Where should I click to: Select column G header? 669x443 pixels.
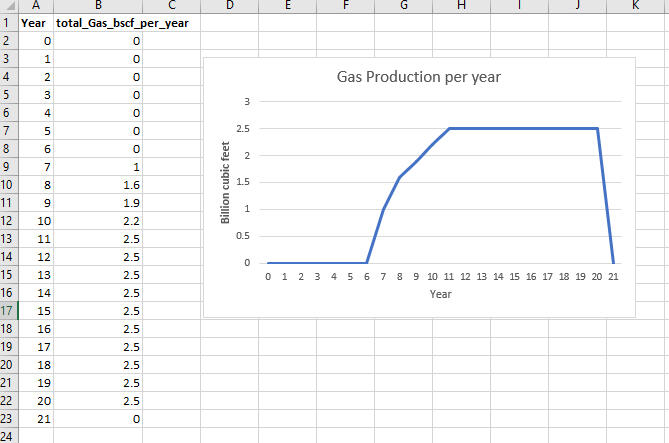[404, 6]
